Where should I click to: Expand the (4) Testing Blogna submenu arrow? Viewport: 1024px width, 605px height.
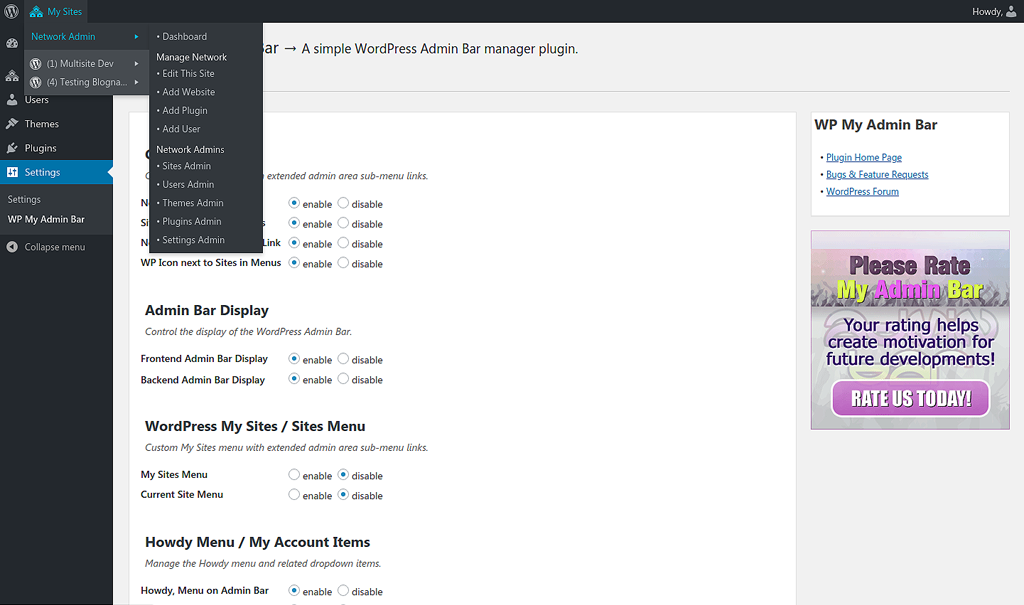pyautogui.click(x=136, y=82)
